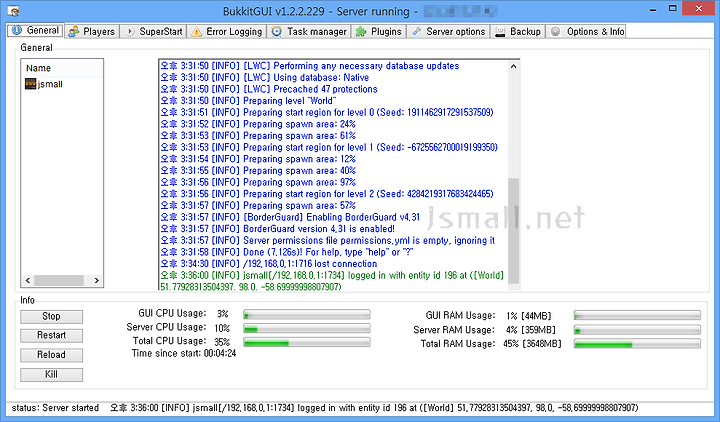Screen dimensions: 720x422
Task: Open the Options & Info tab
Action: 586,31
